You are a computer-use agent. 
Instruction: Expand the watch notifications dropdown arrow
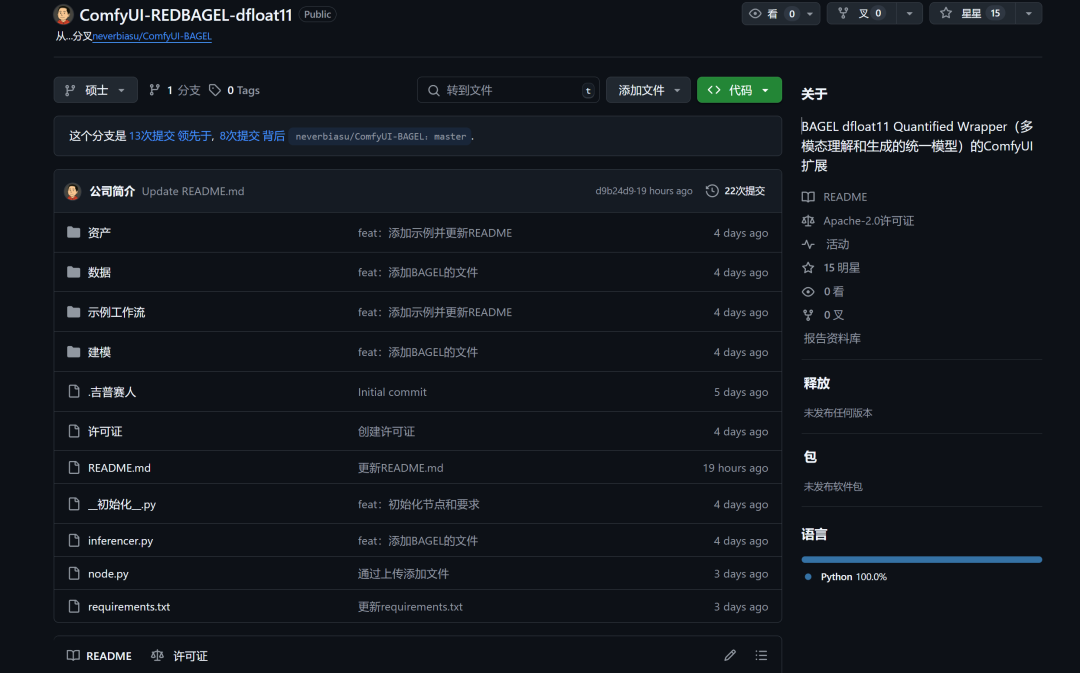810,13
